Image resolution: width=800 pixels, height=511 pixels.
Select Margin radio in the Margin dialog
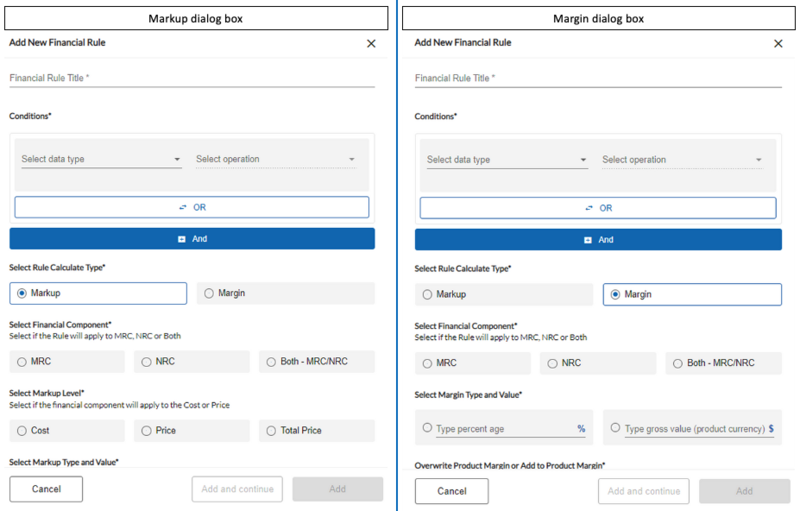[615, 294]
